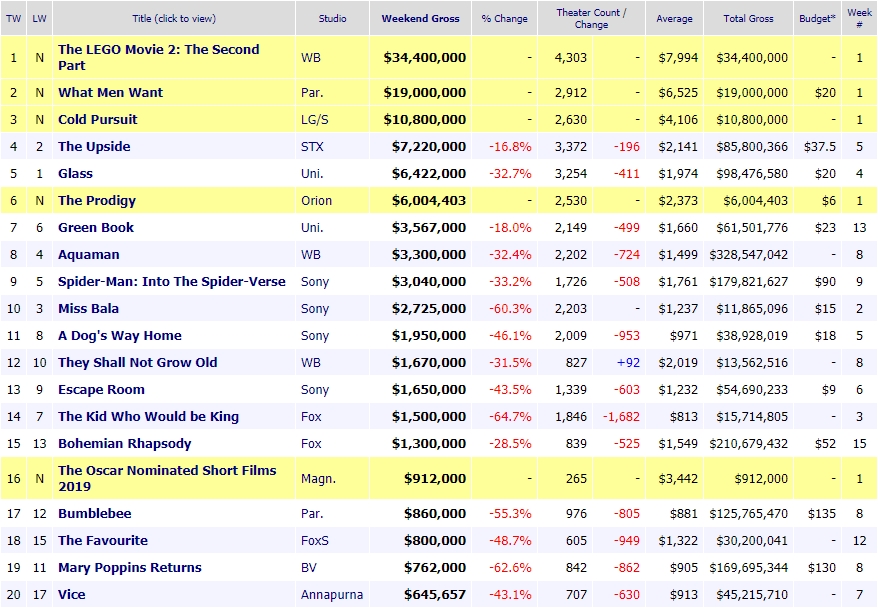Open the Vice movie link

[72, 594]
